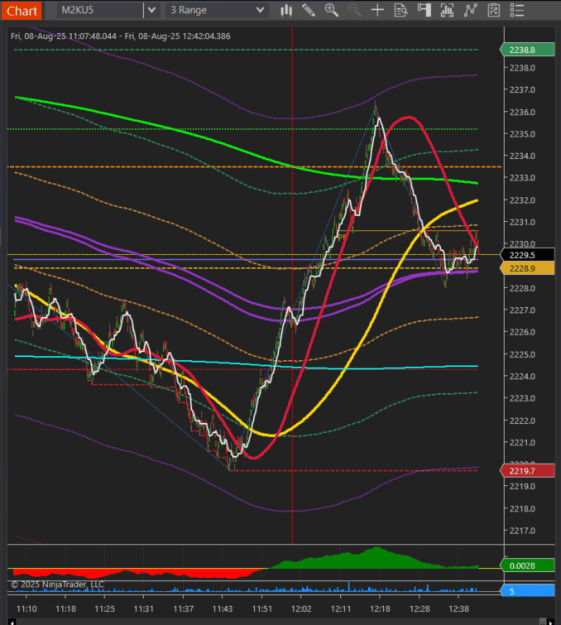Viewport: 561px width, 625px height.
Task: Click the black 2229.5 current price marker
Action: (x=527, y=255)
